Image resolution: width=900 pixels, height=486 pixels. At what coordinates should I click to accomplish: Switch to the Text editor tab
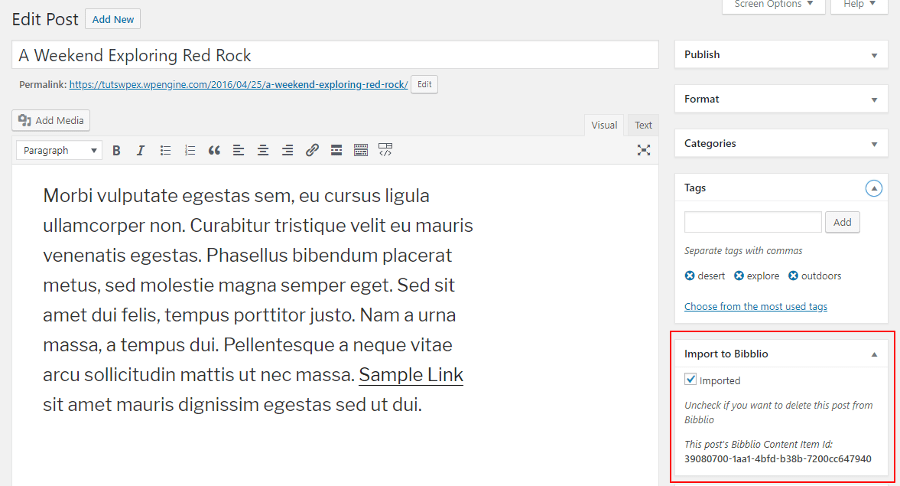(x=643, y=125)
